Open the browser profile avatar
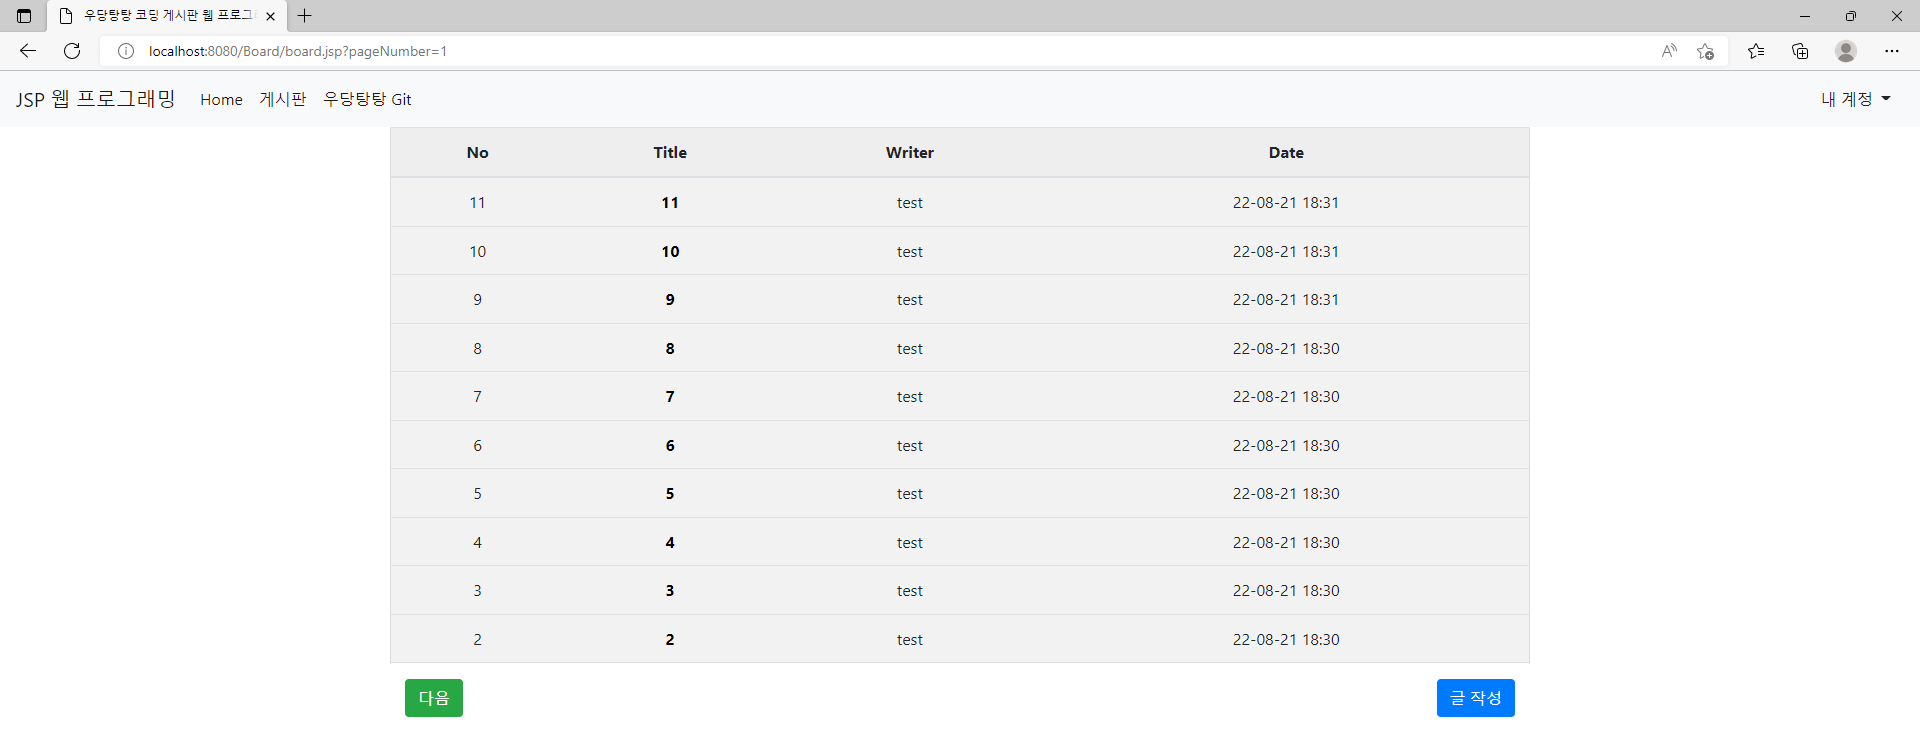 coord(1846,51)
